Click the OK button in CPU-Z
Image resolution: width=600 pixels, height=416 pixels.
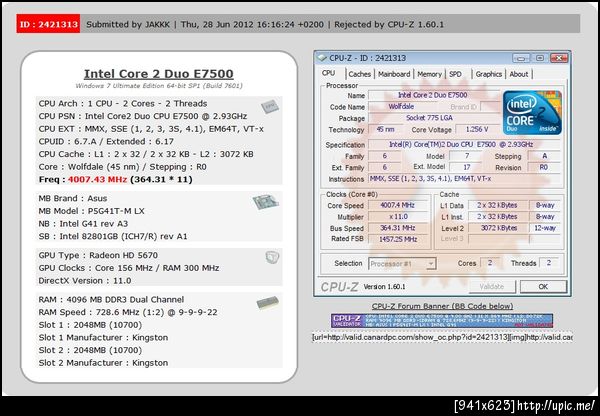pyautogui.click(x=543, y=287)
